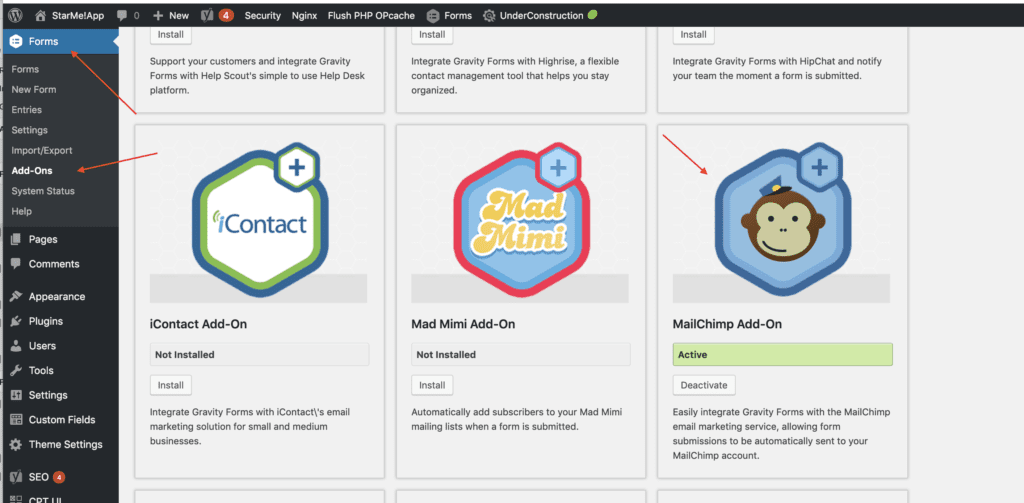The height and width of the screenshot is (503, 1024).
Task: Click the SEO Yoast sidebar icon
Action: pos(16,477)
